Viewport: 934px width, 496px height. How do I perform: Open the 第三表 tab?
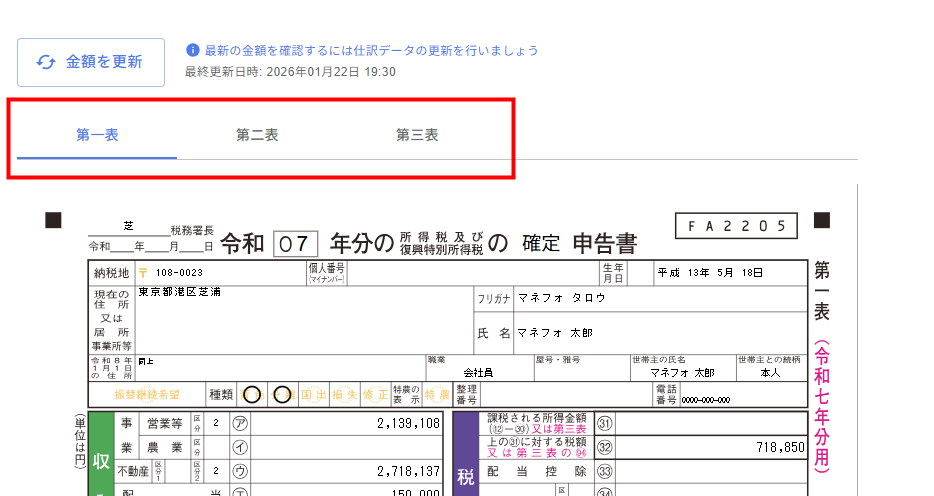[417, 135]
